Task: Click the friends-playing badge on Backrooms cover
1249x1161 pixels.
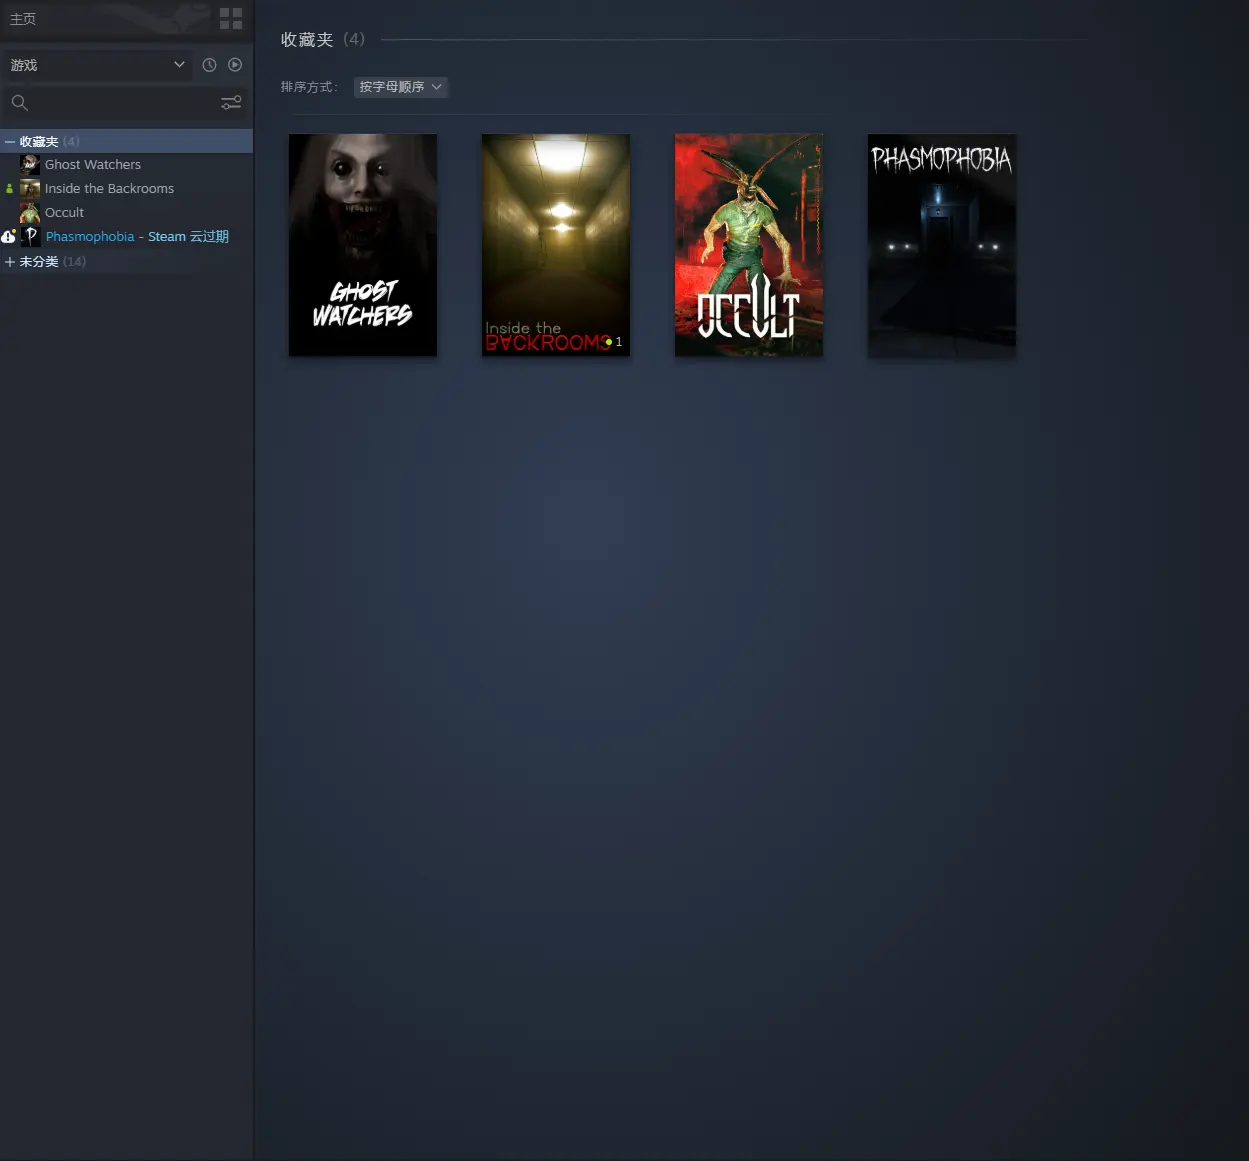Action: point(614,342)
